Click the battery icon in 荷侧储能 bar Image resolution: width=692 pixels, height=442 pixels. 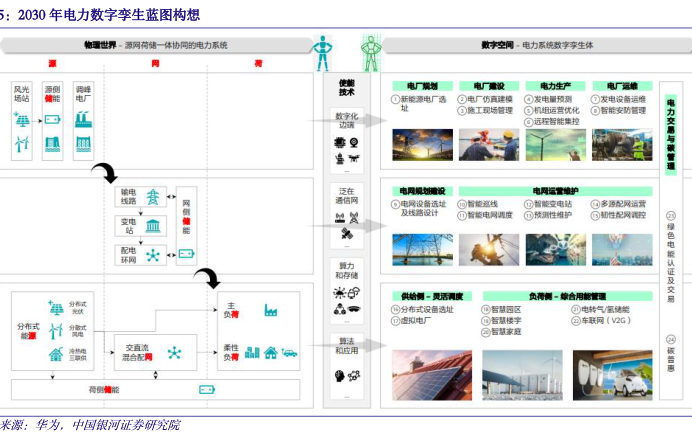coord(207,390)
